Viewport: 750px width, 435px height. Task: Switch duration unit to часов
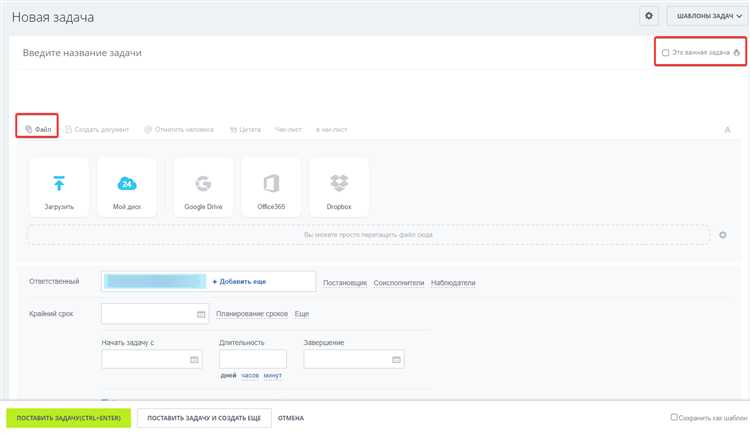pos(250,375)
